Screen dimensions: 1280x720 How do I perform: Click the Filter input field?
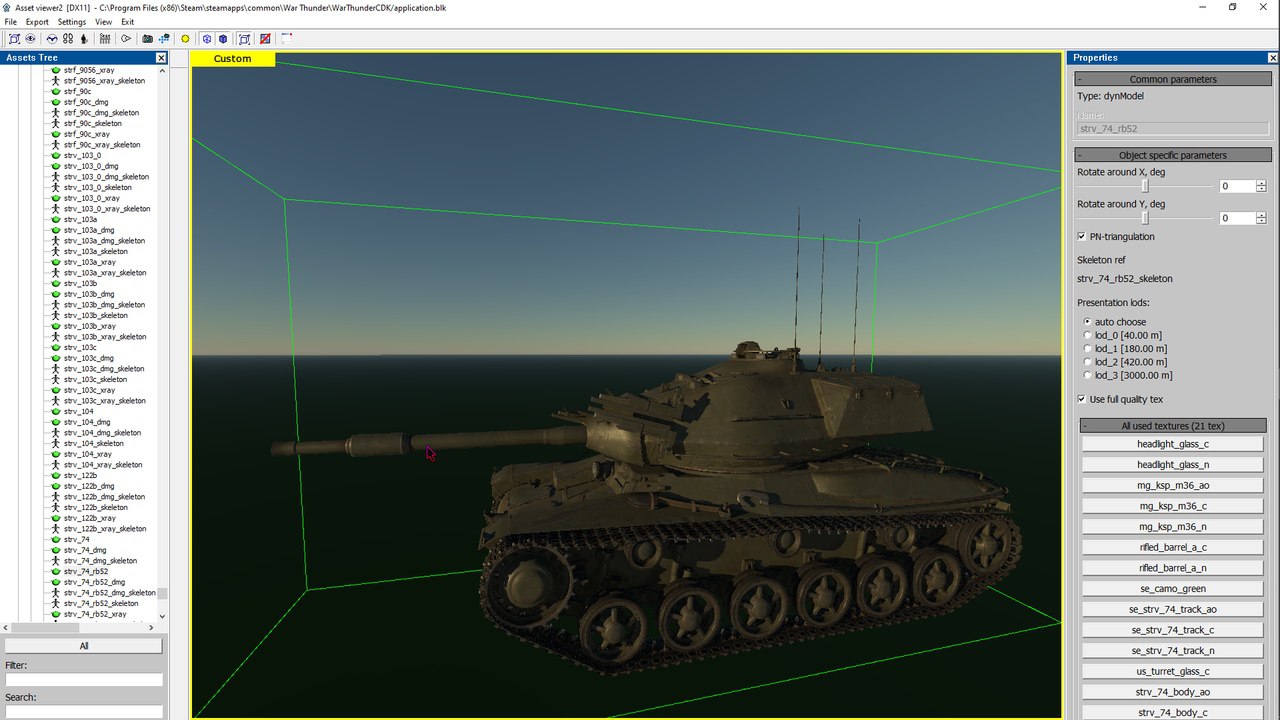coord(84,679)
